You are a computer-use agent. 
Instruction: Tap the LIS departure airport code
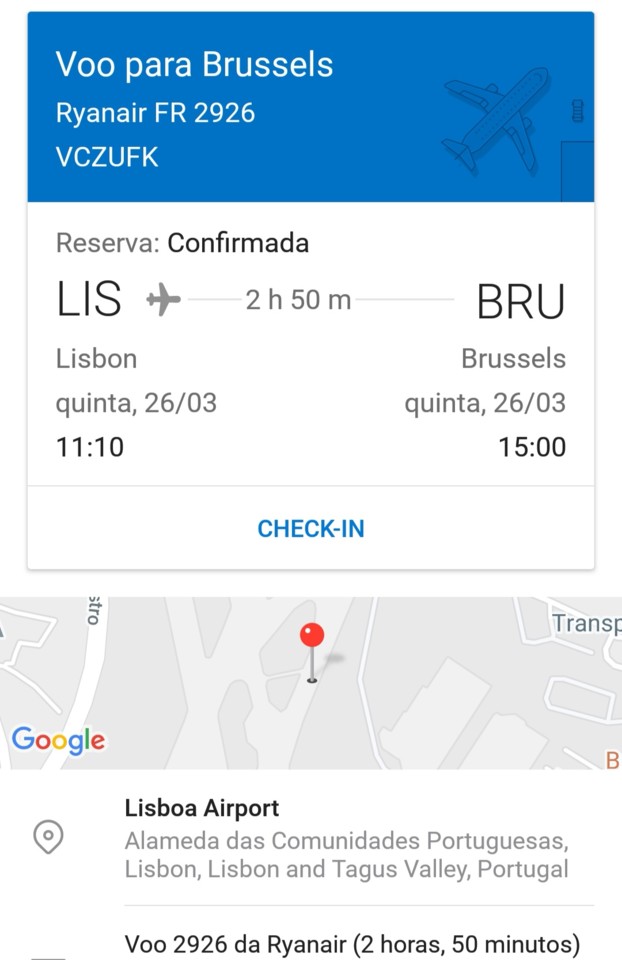point(89,300)
